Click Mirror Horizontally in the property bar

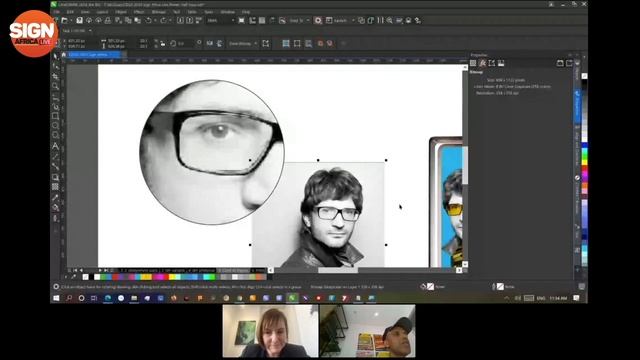209,43
